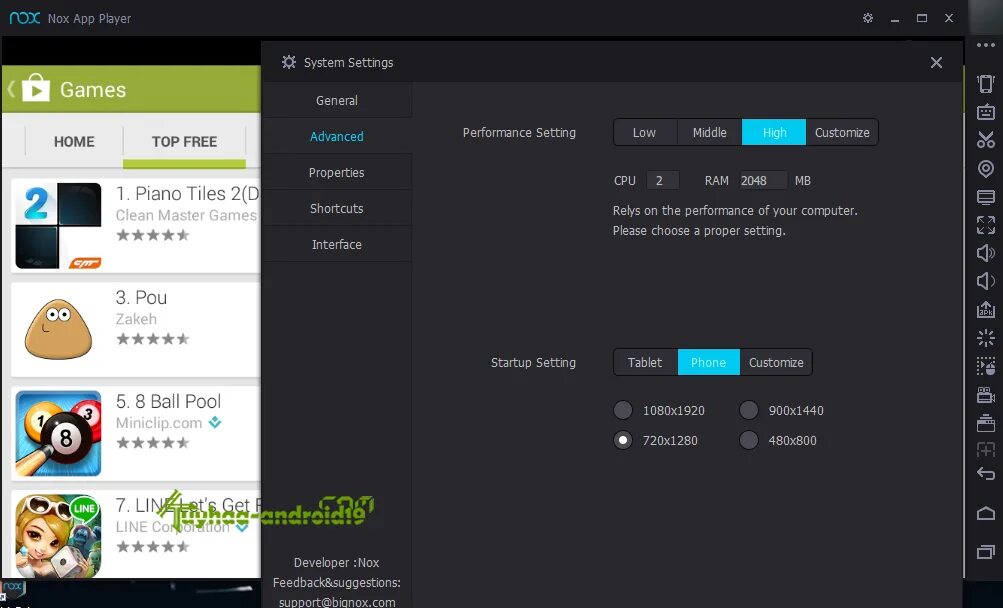
Task: Open the Properties settings tab
Action: click(x=336, y=172)
